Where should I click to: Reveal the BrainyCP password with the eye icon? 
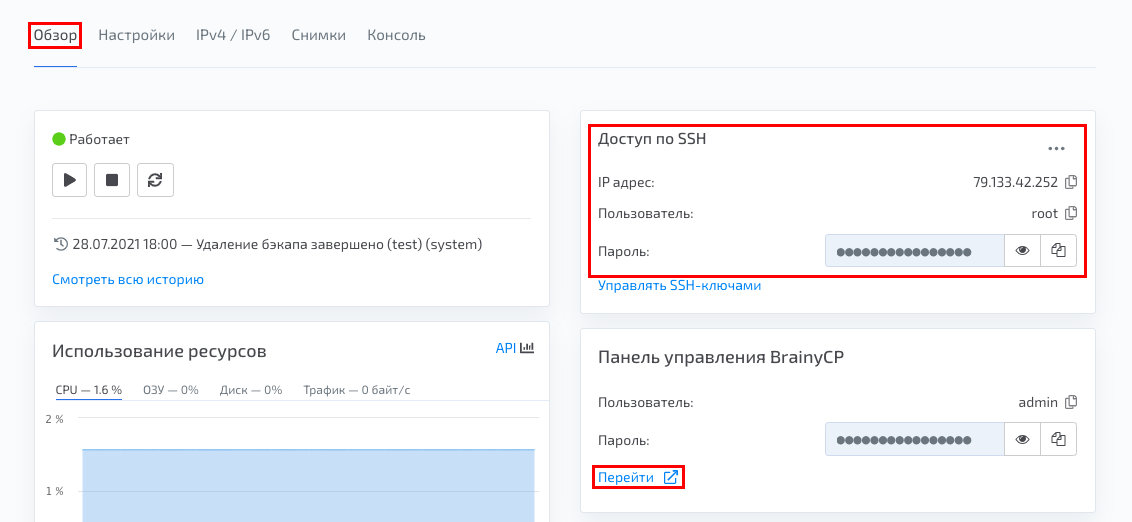(1022, 439)
